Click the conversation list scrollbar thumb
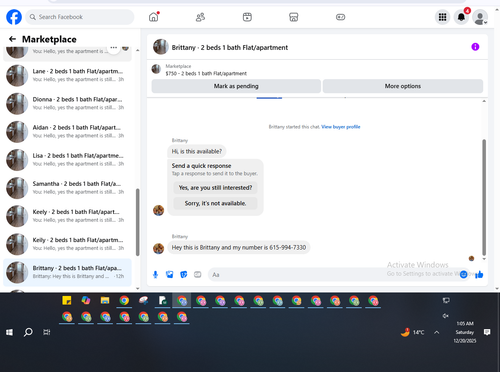Viewport: 500px width, 372px height. (x=137, y=222)
